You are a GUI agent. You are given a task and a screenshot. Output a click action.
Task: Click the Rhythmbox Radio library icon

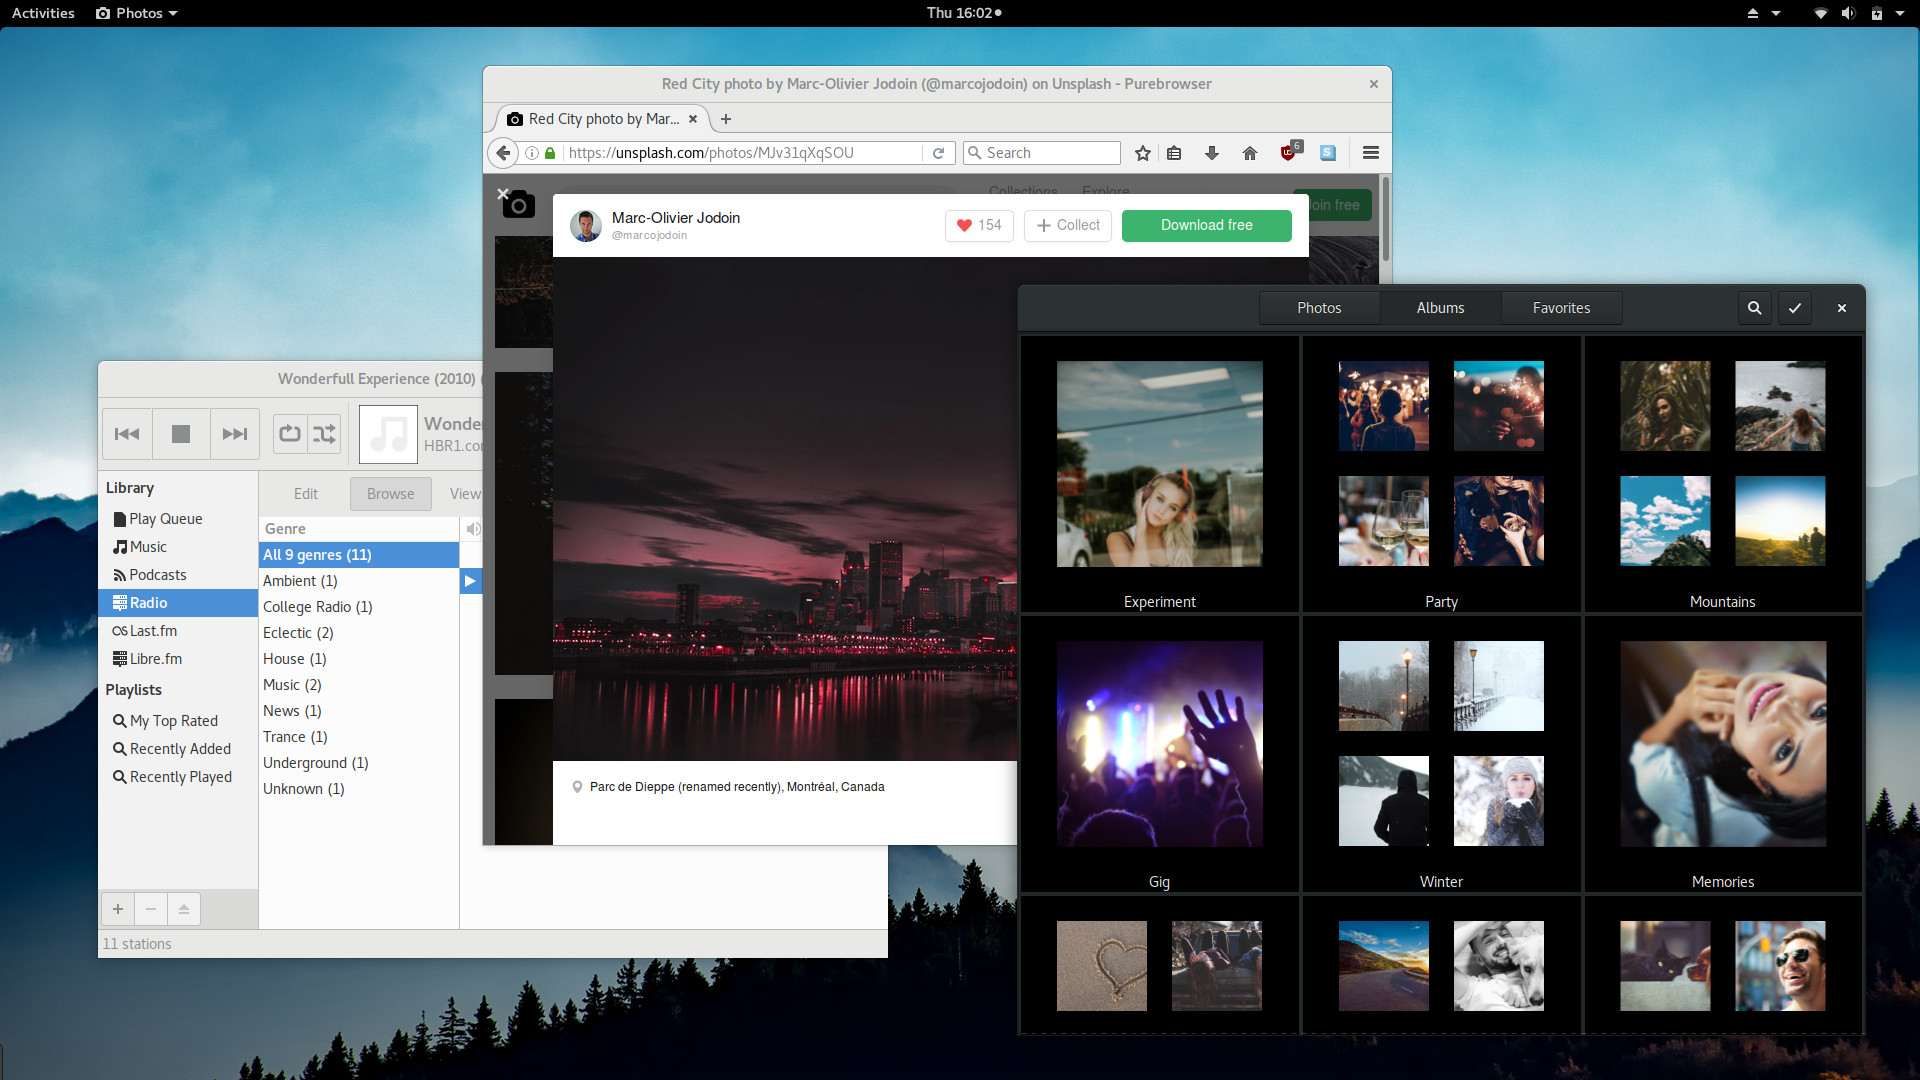(x=120, y=603)
